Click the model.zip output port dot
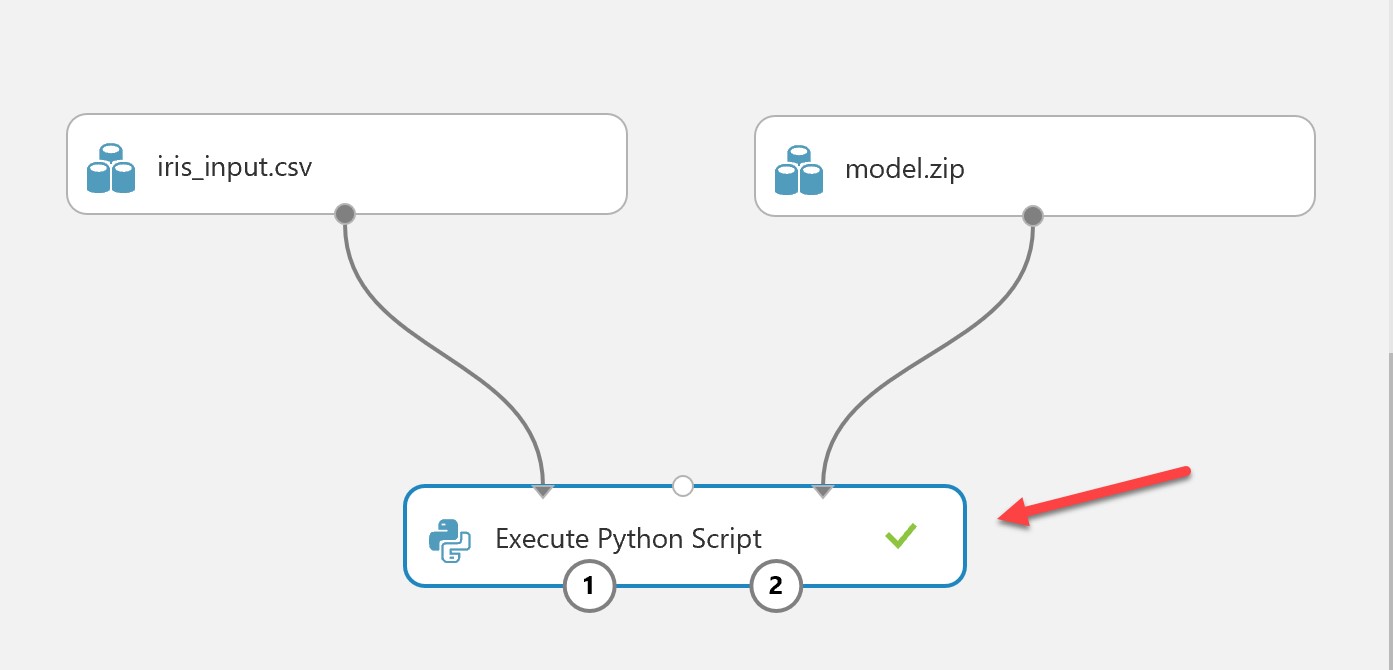1393x670 pixels. (1032, 214)
